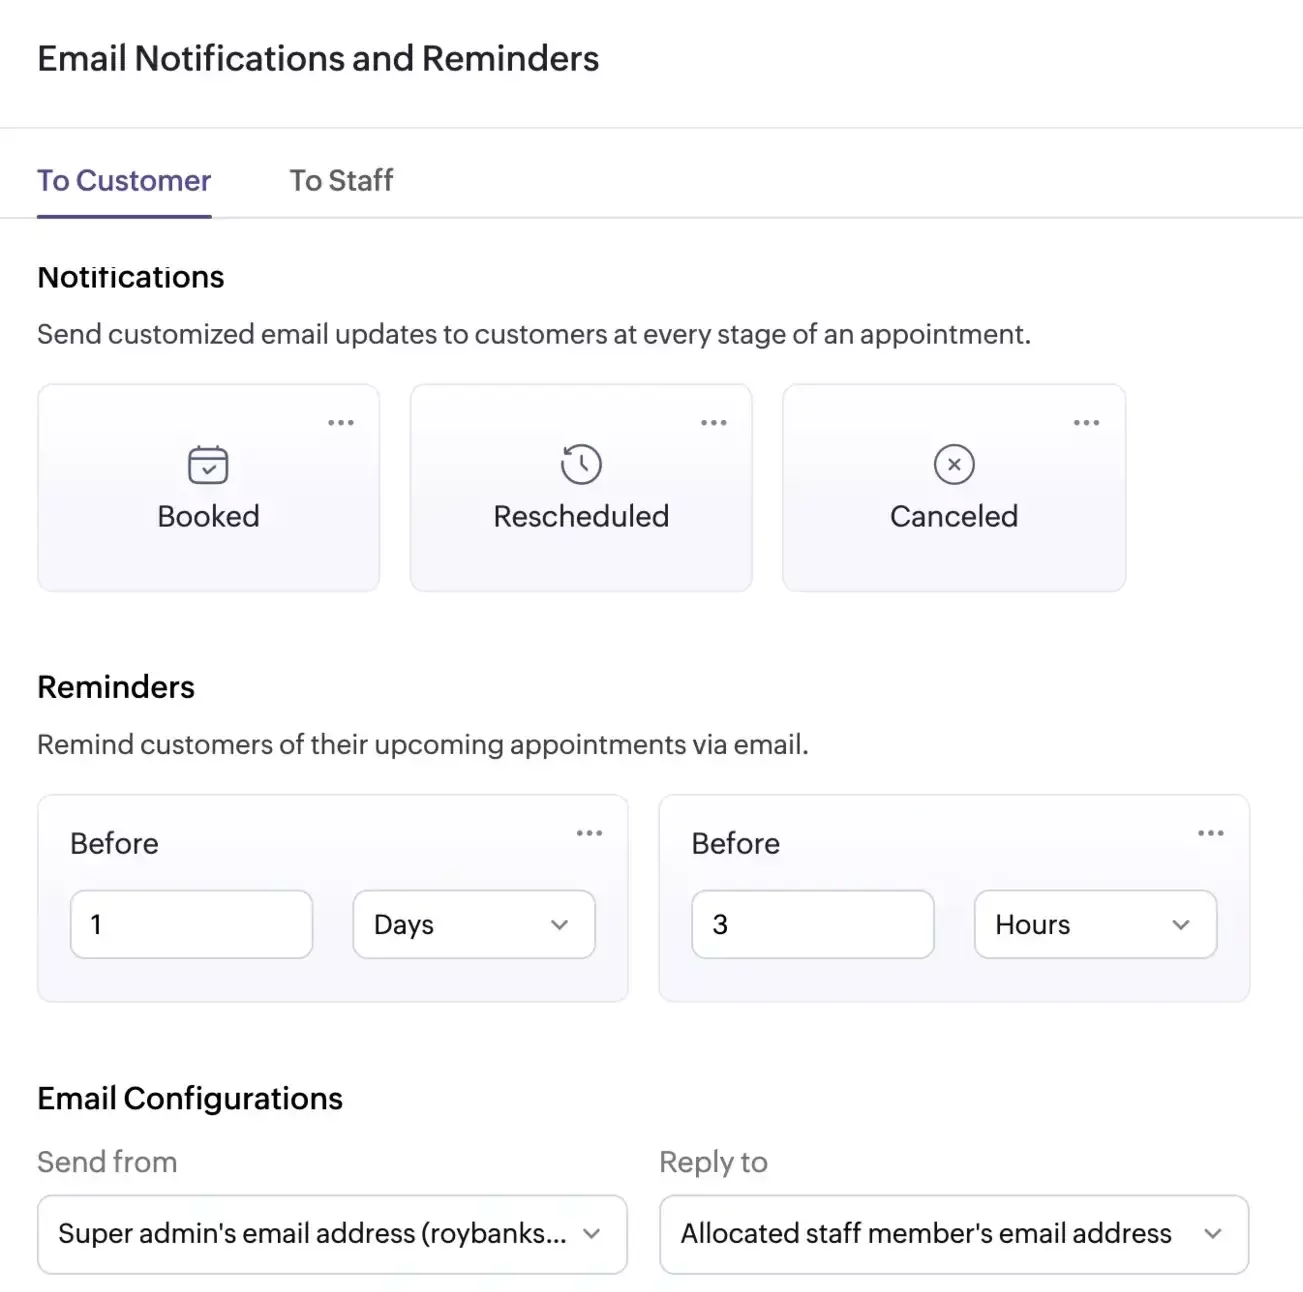Click the Canceled circle-x icon
This screenshot has width=1303, height=1292.
click(x=954, y=465)
